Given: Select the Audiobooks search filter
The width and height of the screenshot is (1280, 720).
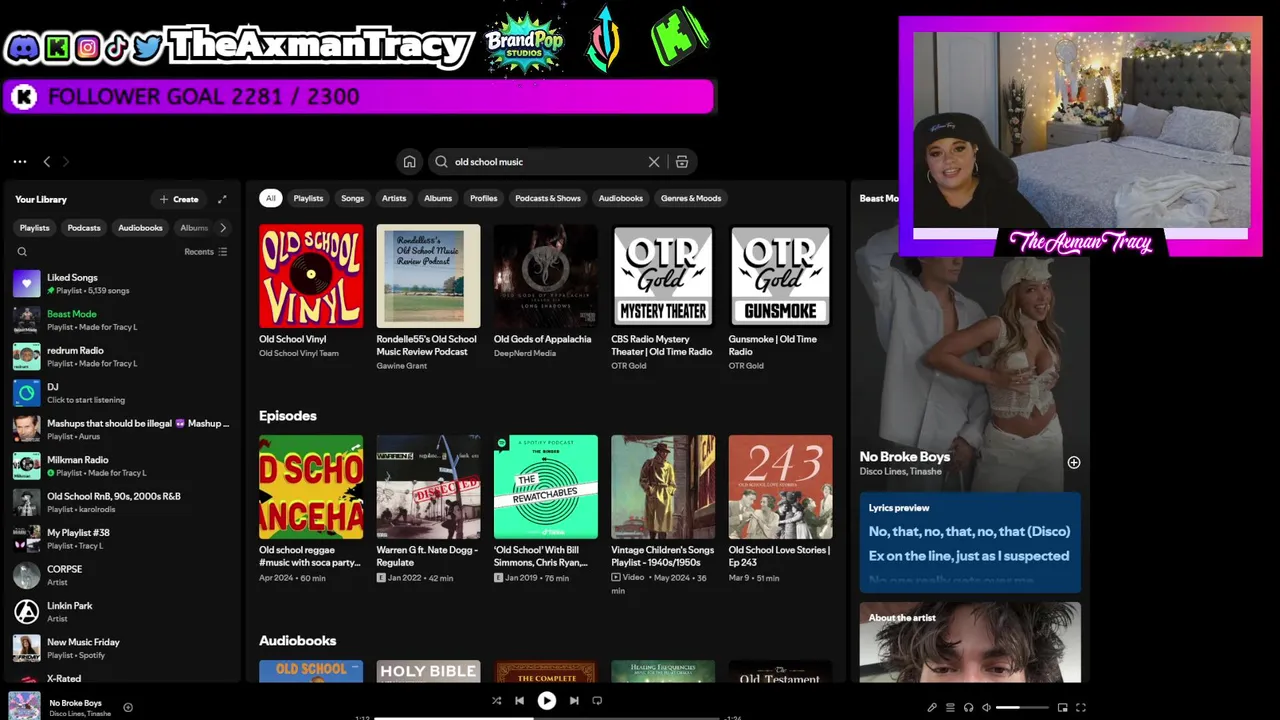Looking at the screenshot, I should click(x=621, y=198).
